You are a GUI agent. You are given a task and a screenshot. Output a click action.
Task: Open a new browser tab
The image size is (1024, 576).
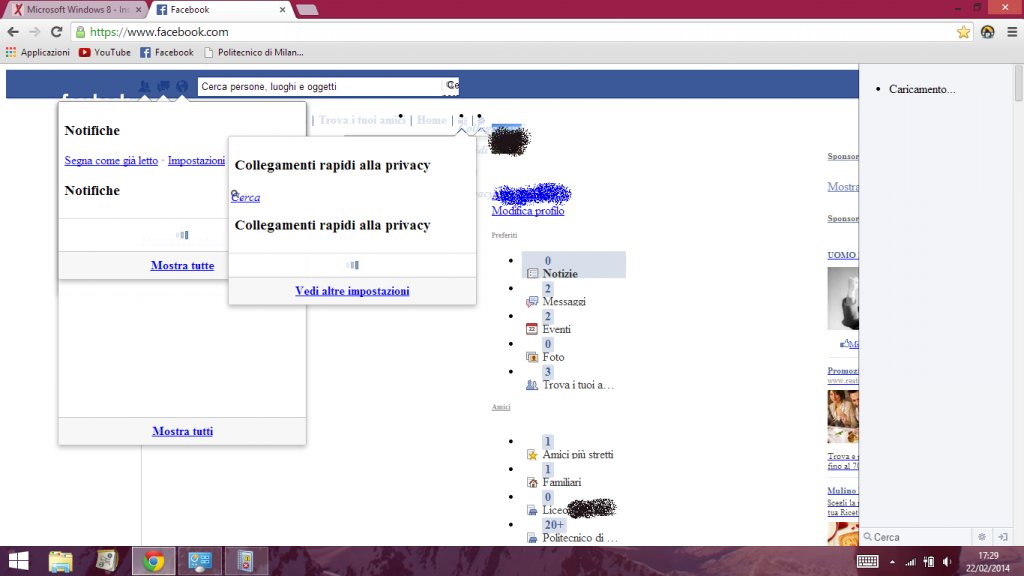pos(307,10)
